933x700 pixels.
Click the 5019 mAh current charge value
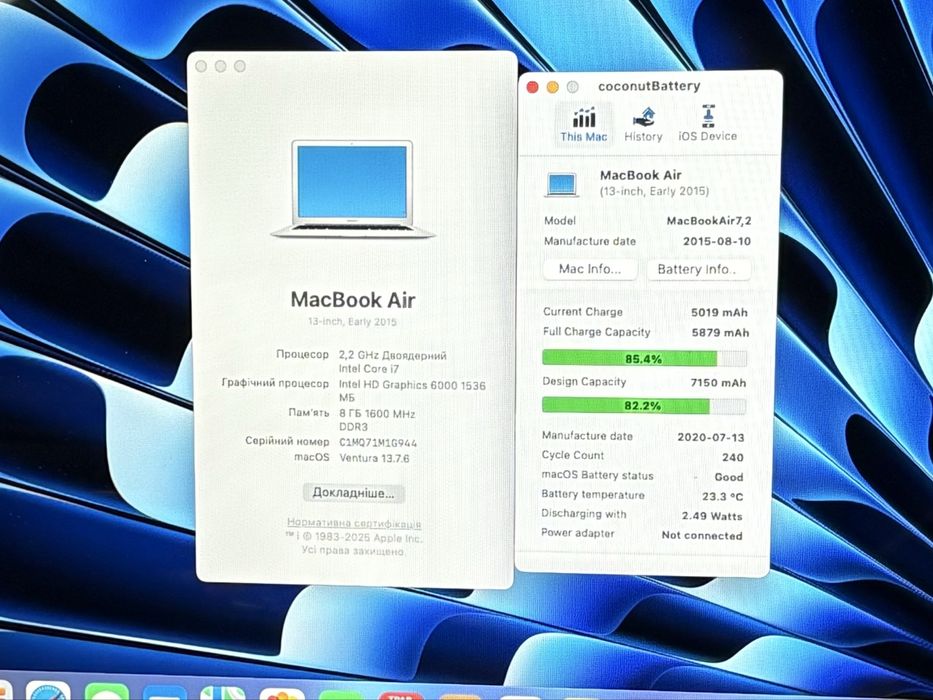click(719, 312)
